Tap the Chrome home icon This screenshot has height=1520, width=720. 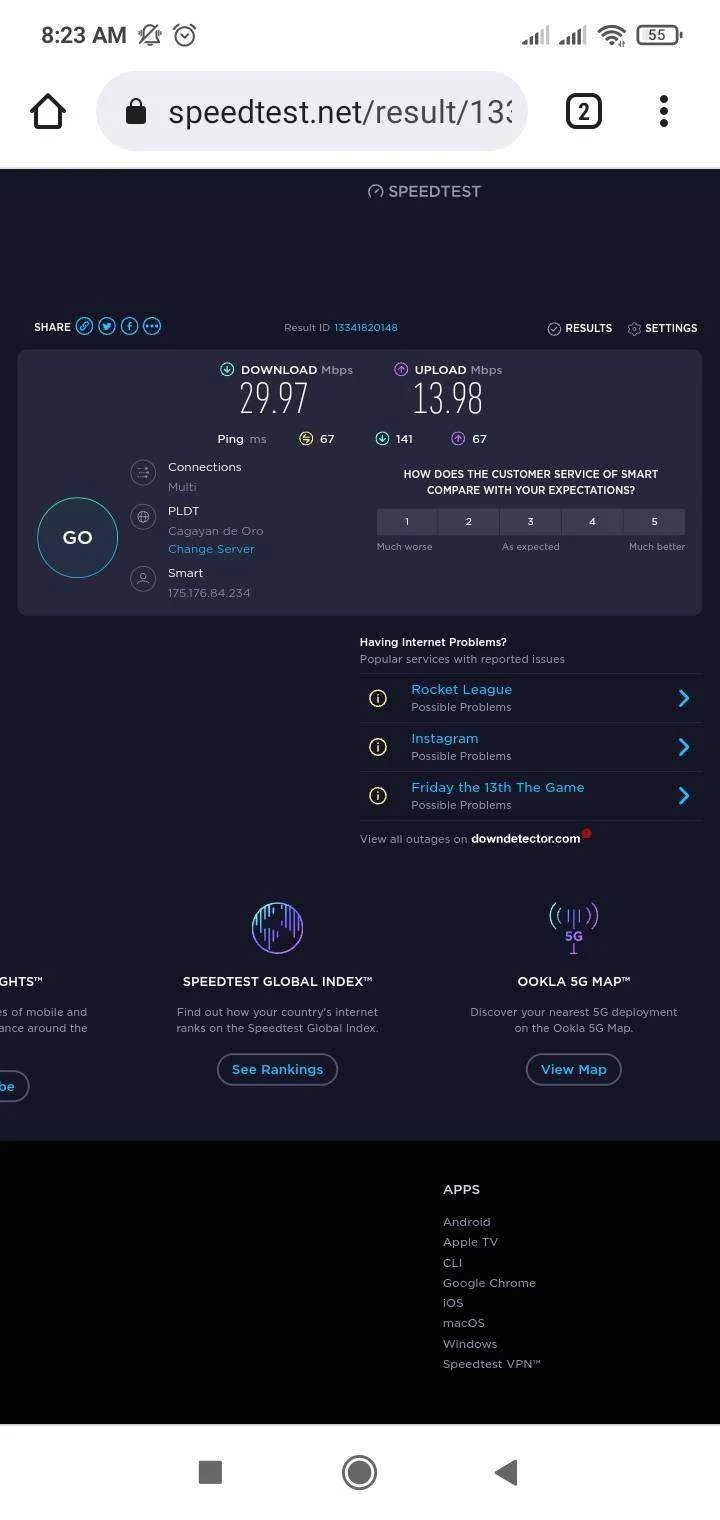(x=48, y=111)
